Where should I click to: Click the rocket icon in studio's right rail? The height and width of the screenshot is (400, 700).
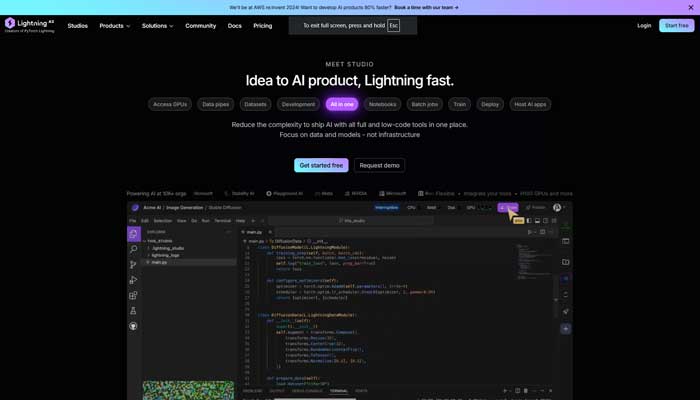click(x=566, y=312)
